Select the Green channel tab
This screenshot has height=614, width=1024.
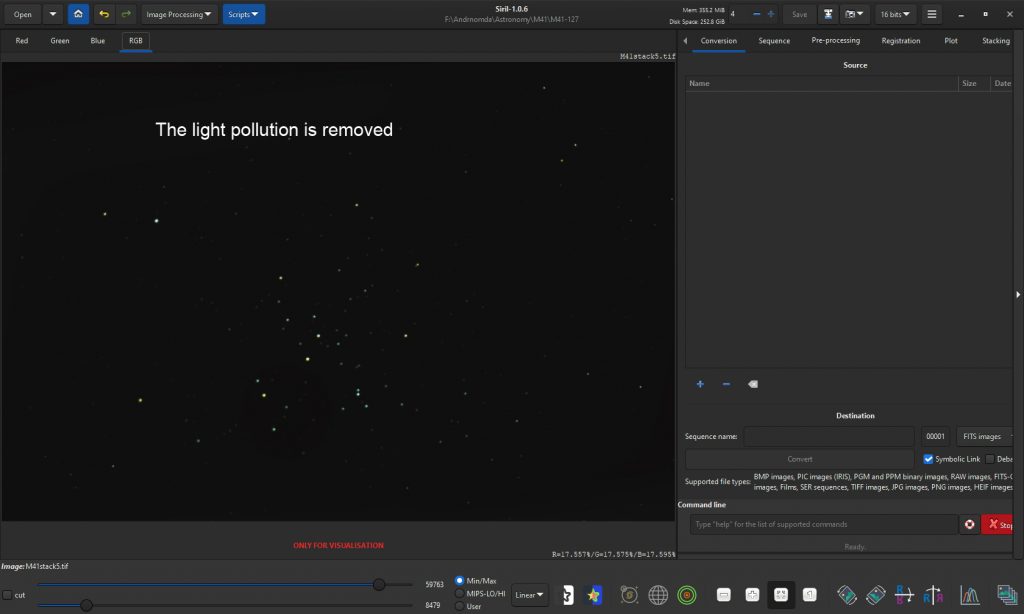(x=60, y=41)
